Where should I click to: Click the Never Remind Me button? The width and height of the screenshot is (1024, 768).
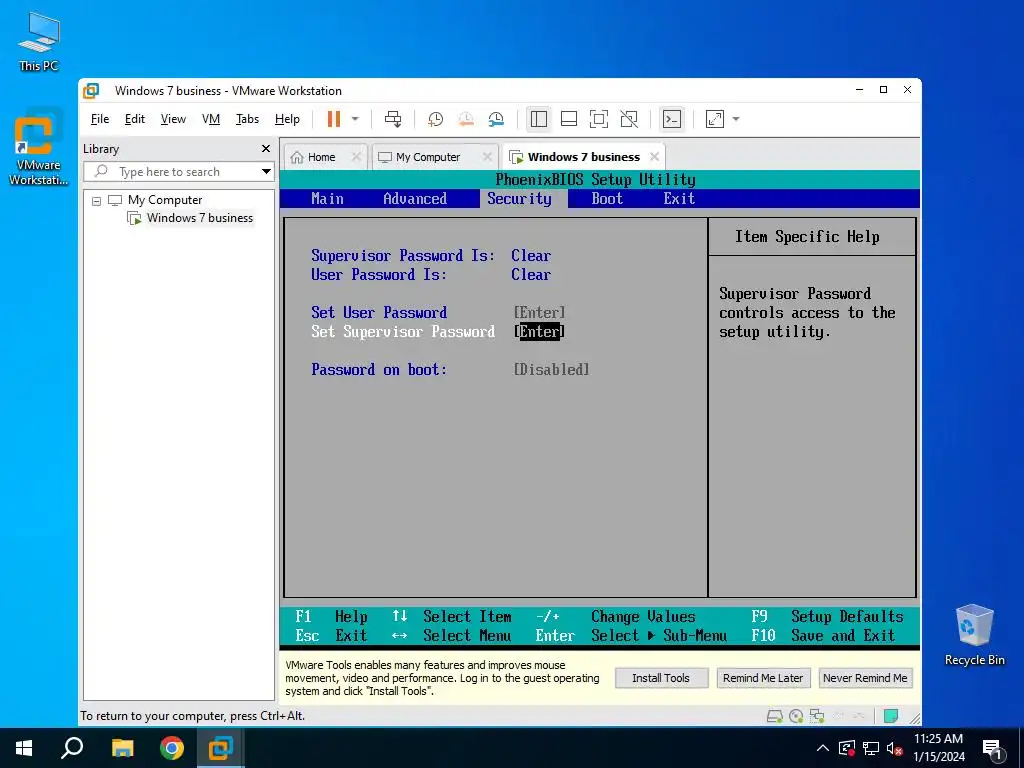865,678
